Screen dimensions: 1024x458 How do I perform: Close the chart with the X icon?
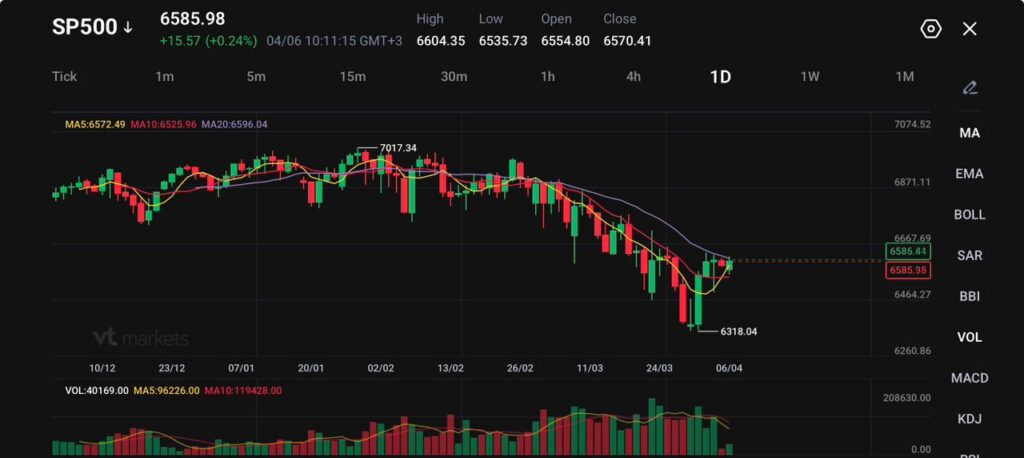pyautogui.click(x=969, y=28)
